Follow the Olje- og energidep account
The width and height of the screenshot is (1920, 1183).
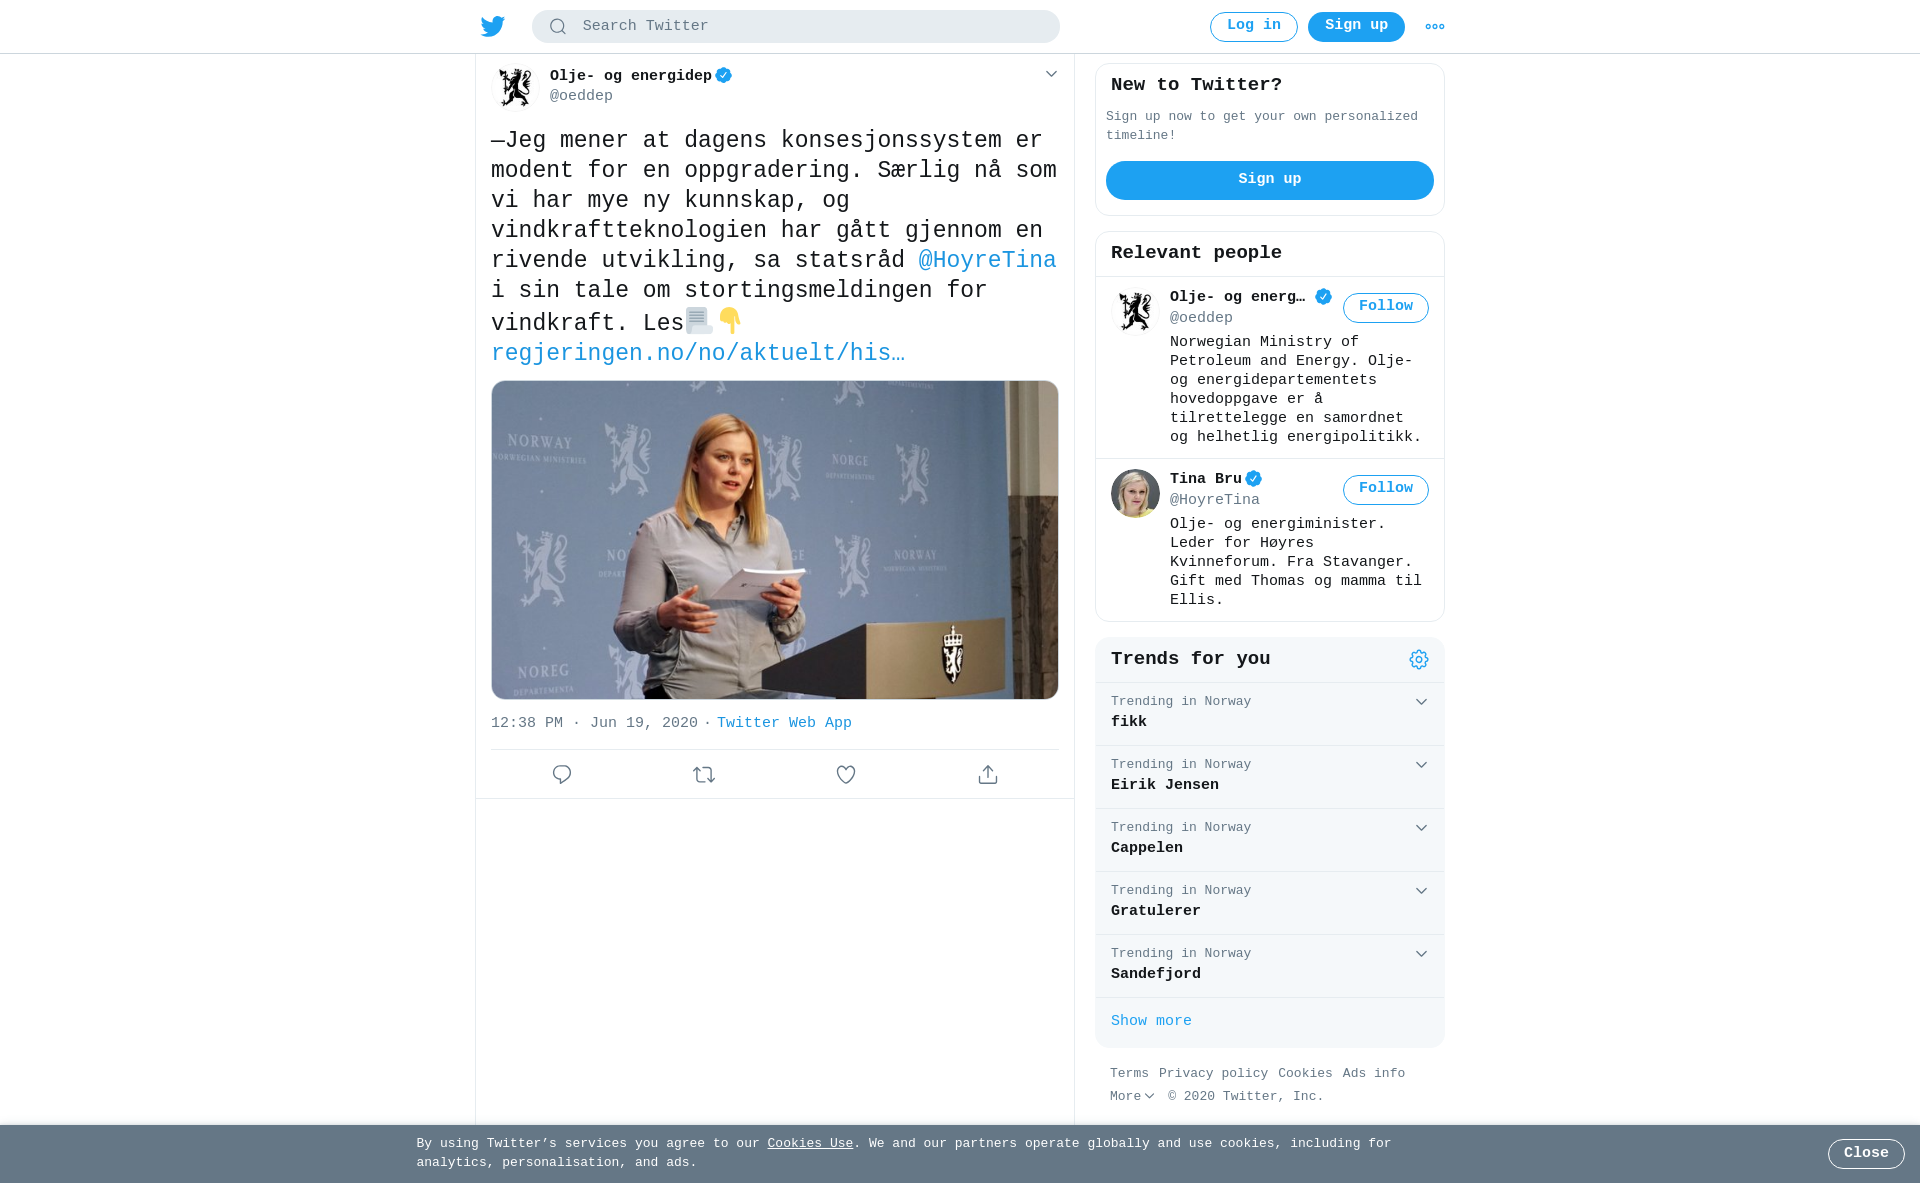1386,308
